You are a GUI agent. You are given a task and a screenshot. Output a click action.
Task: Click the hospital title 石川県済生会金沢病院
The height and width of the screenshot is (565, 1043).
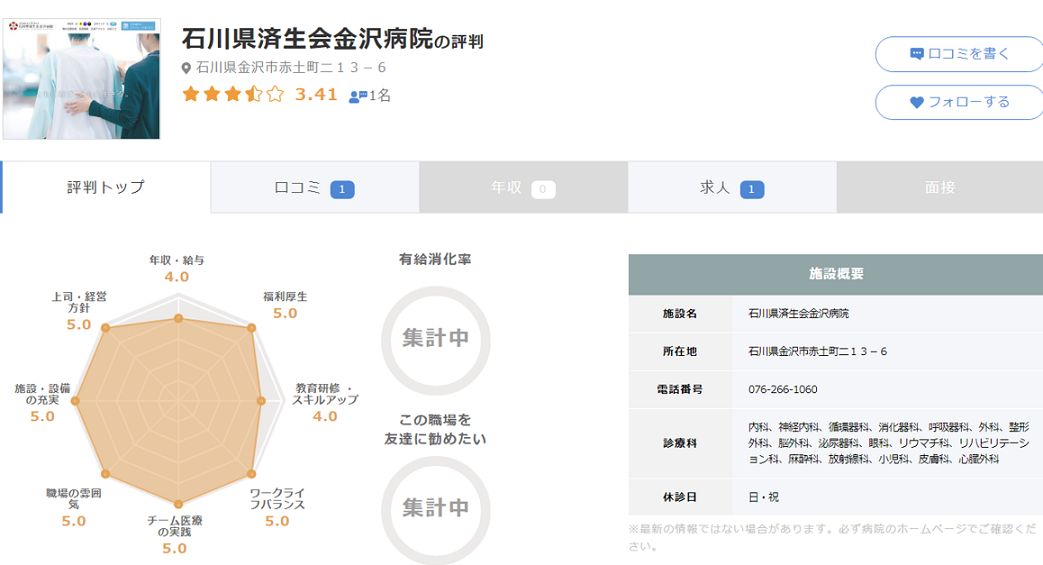coord(307,39)
